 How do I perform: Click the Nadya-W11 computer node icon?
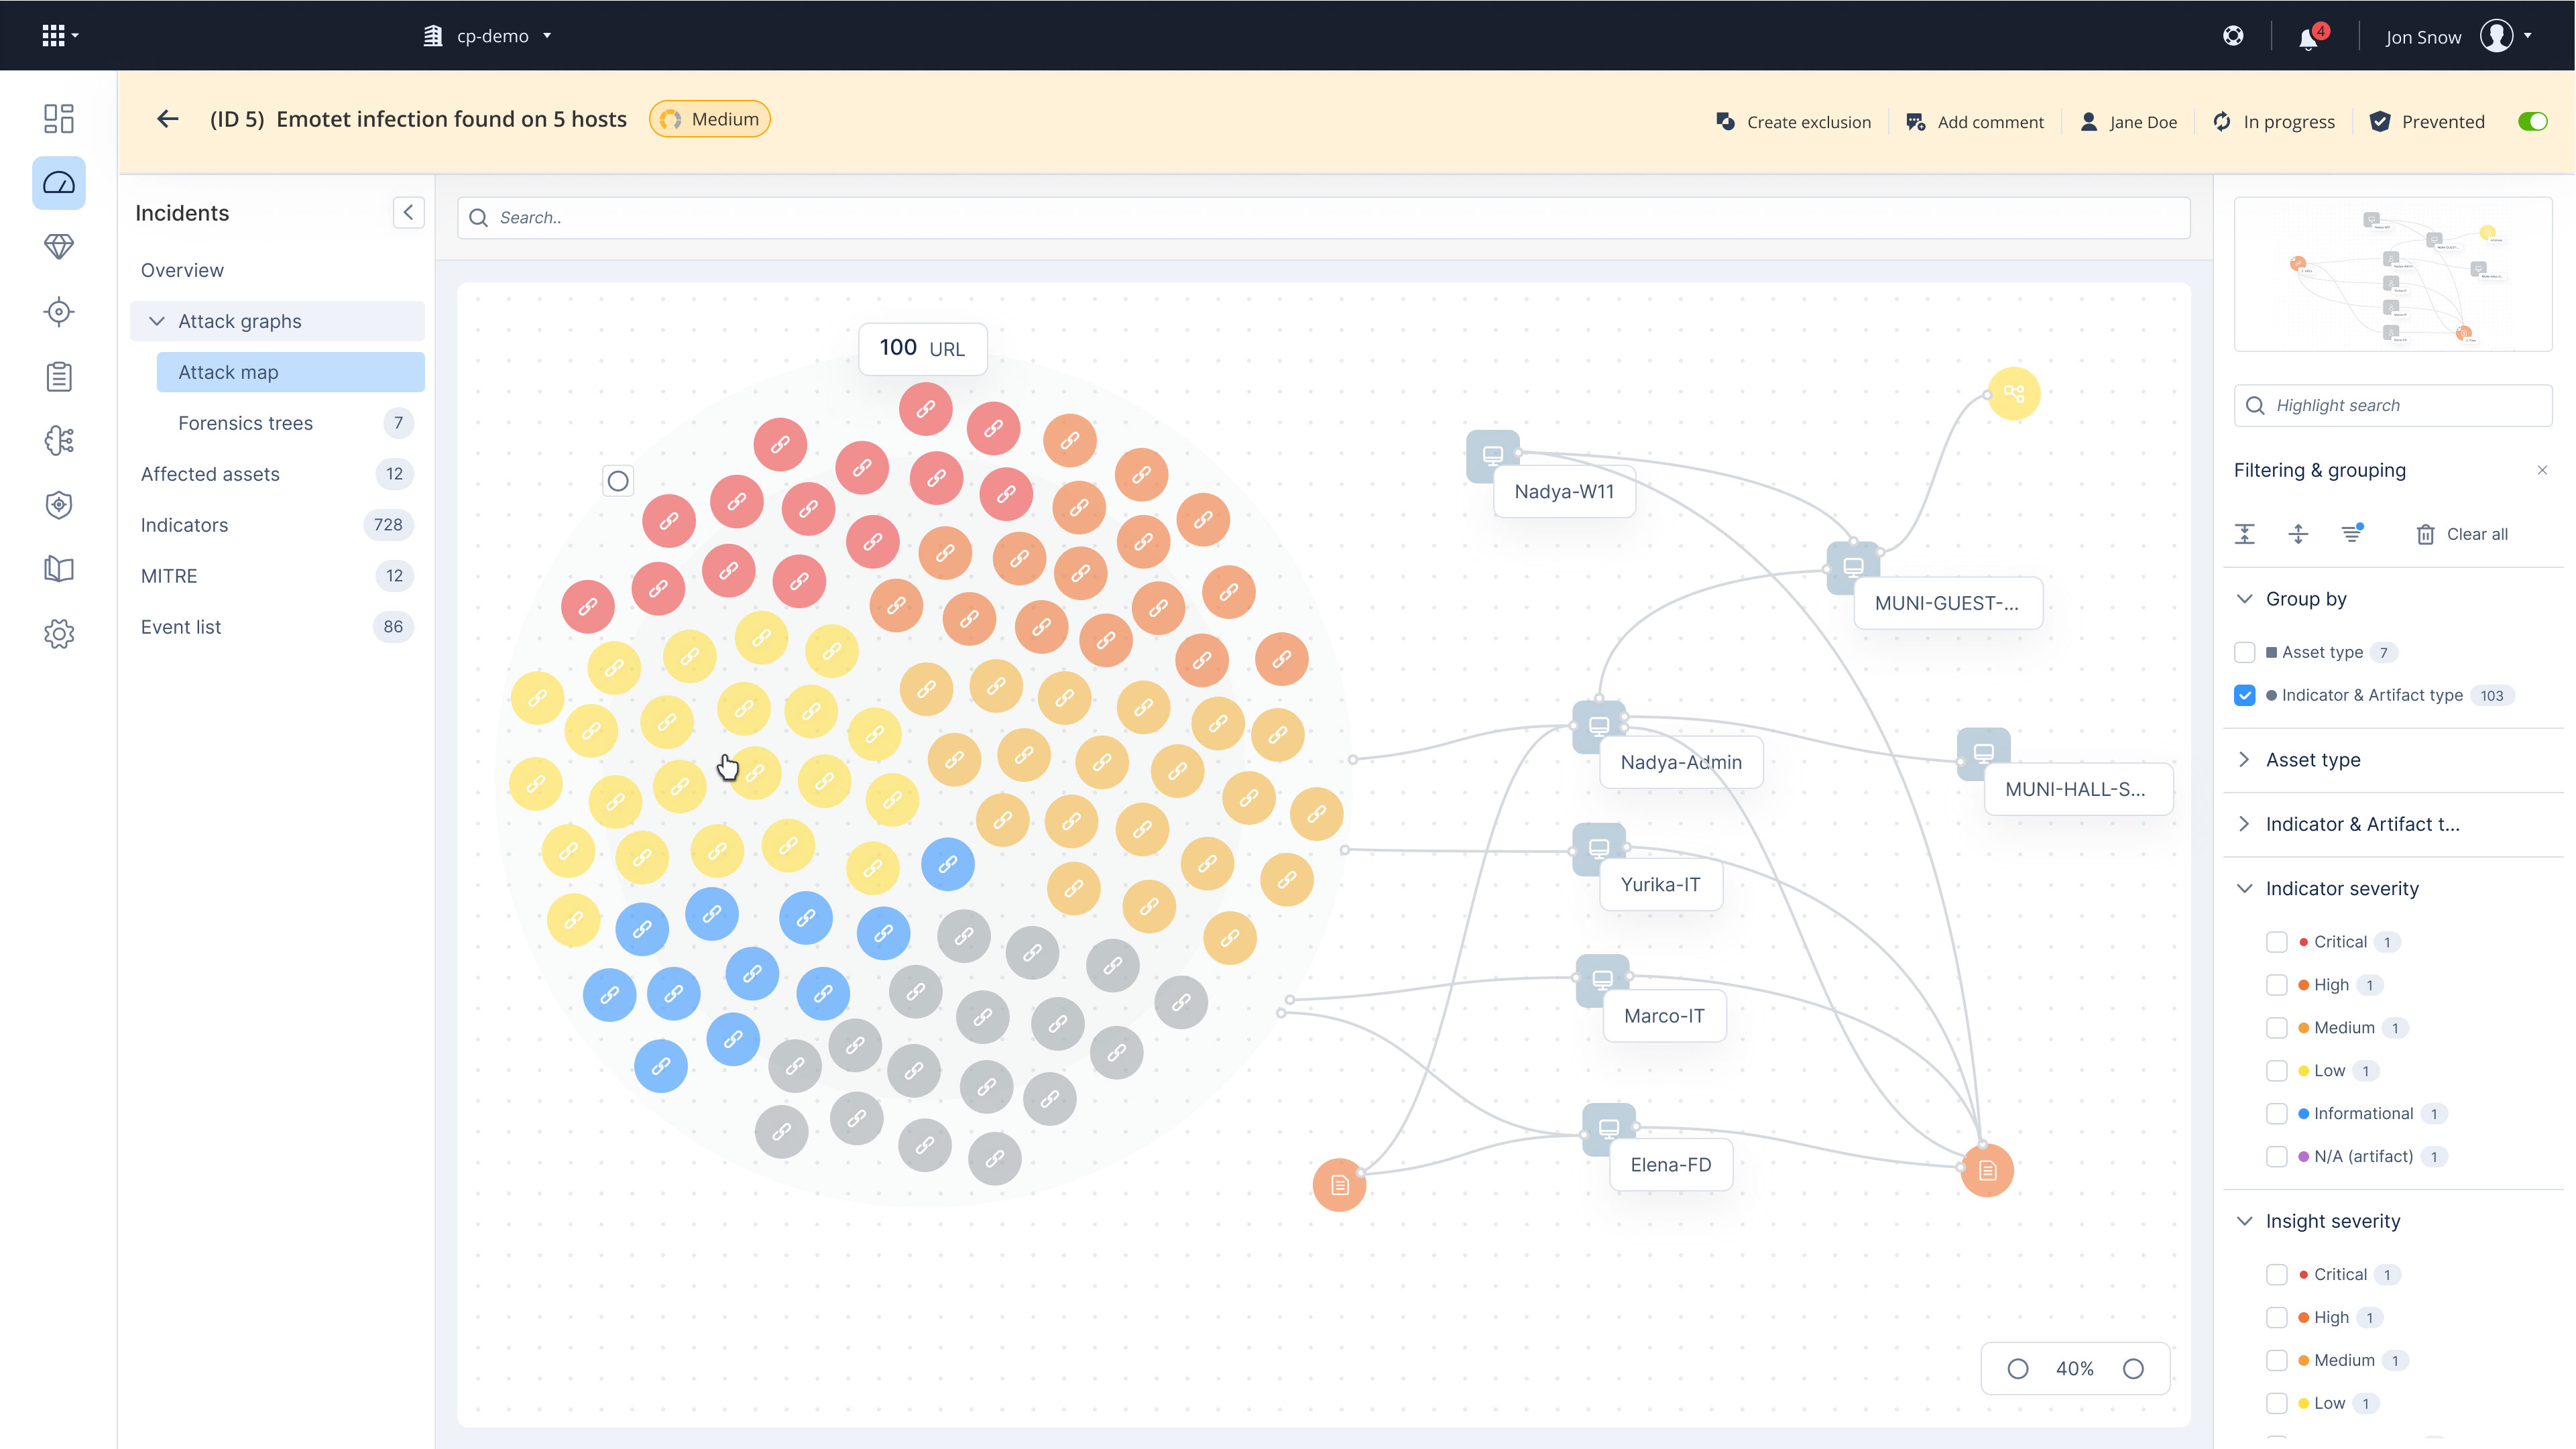1493,456
